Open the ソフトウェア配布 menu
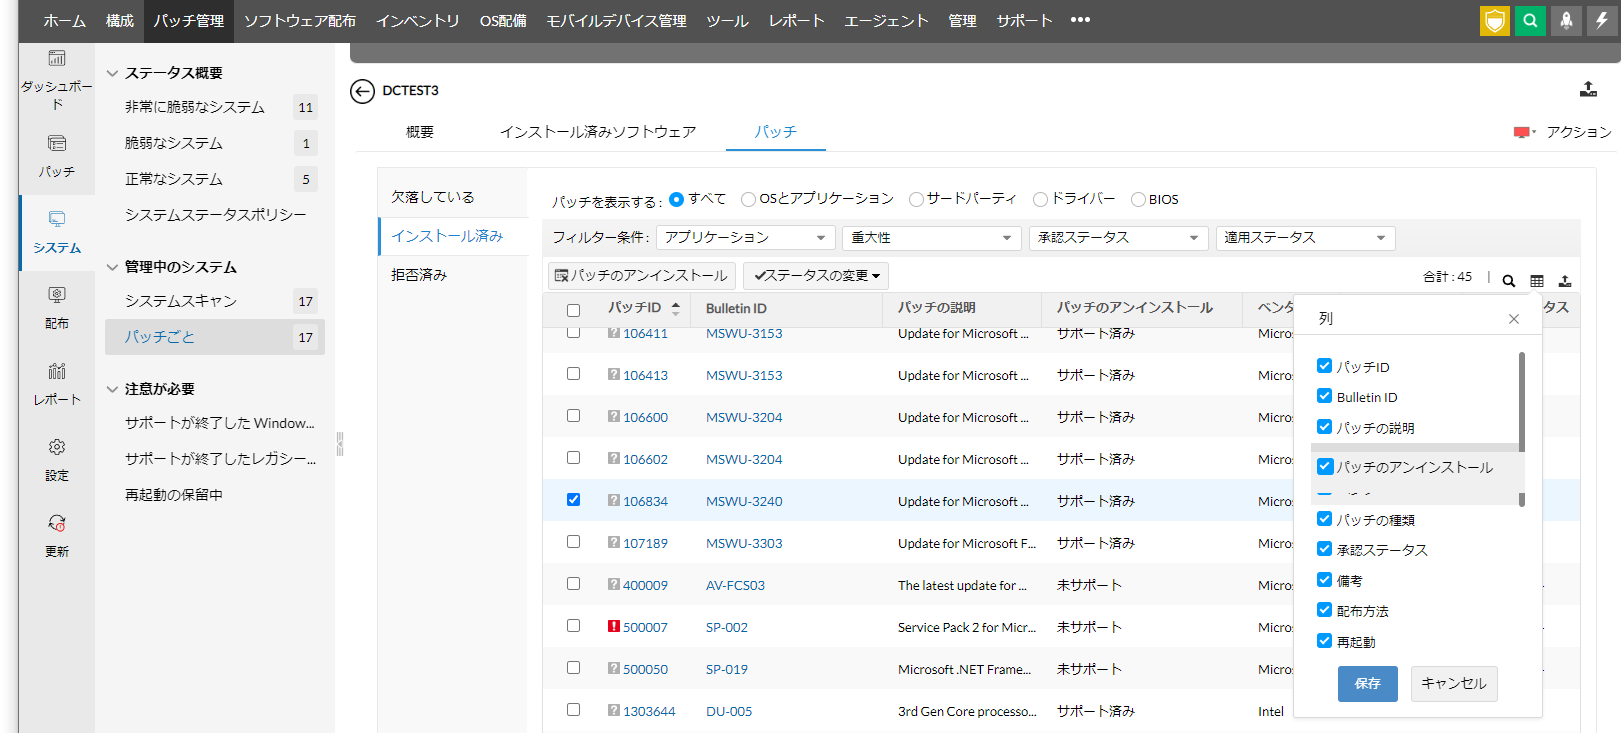Image resolution: width=1621 pixels, height=733 pixels. 299,21
